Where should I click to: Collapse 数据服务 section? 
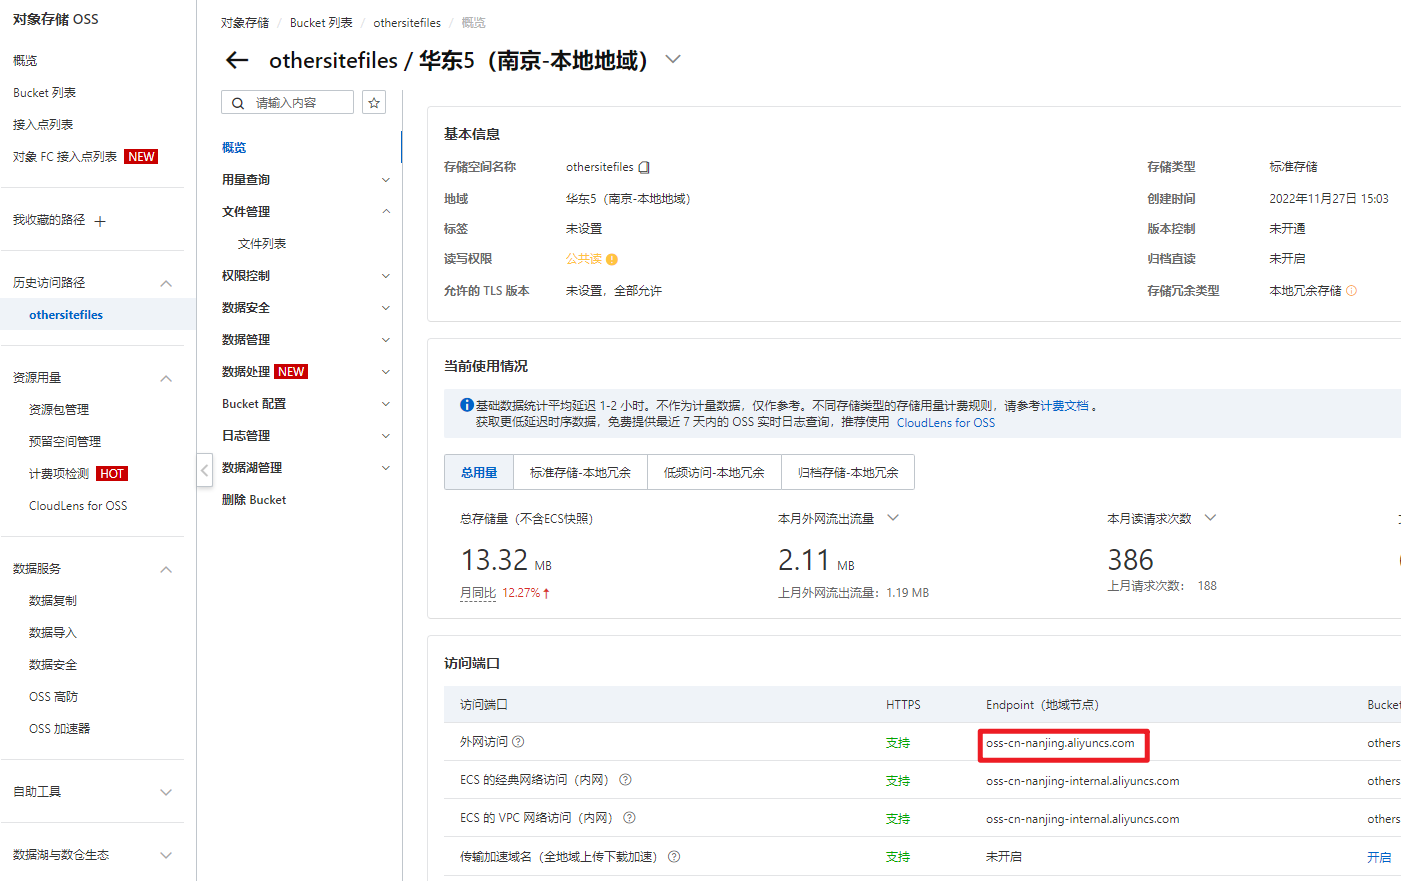tap(166, 569)
